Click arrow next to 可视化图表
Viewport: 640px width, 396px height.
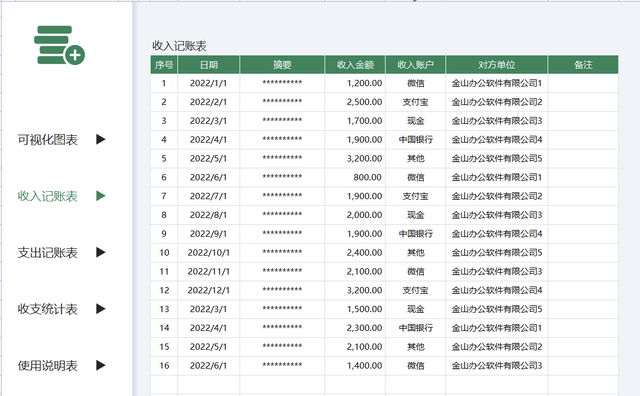coord(100,140)
